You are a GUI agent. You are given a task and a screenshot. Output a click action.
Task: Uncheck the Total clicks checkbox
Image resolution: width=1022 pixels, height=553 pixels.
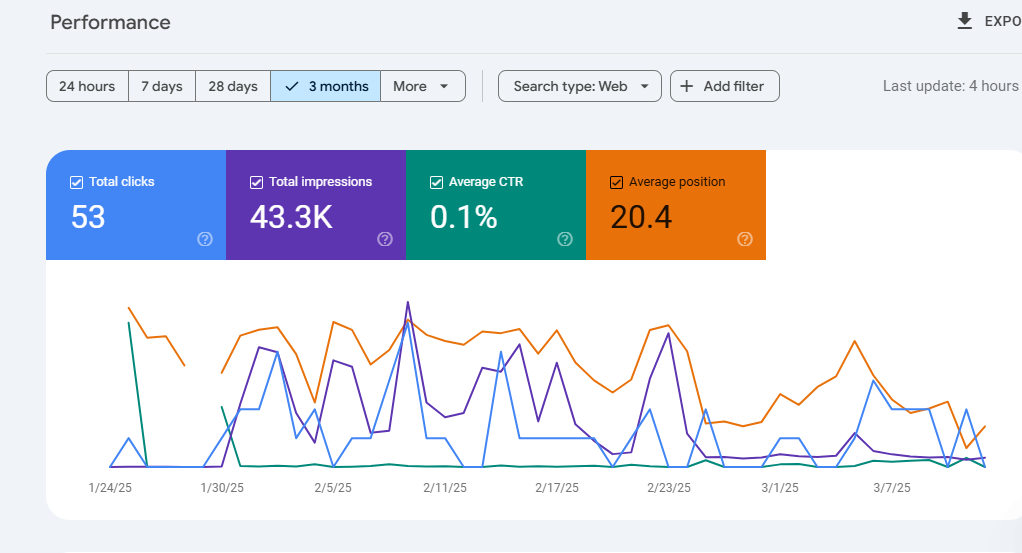[76, 183]
